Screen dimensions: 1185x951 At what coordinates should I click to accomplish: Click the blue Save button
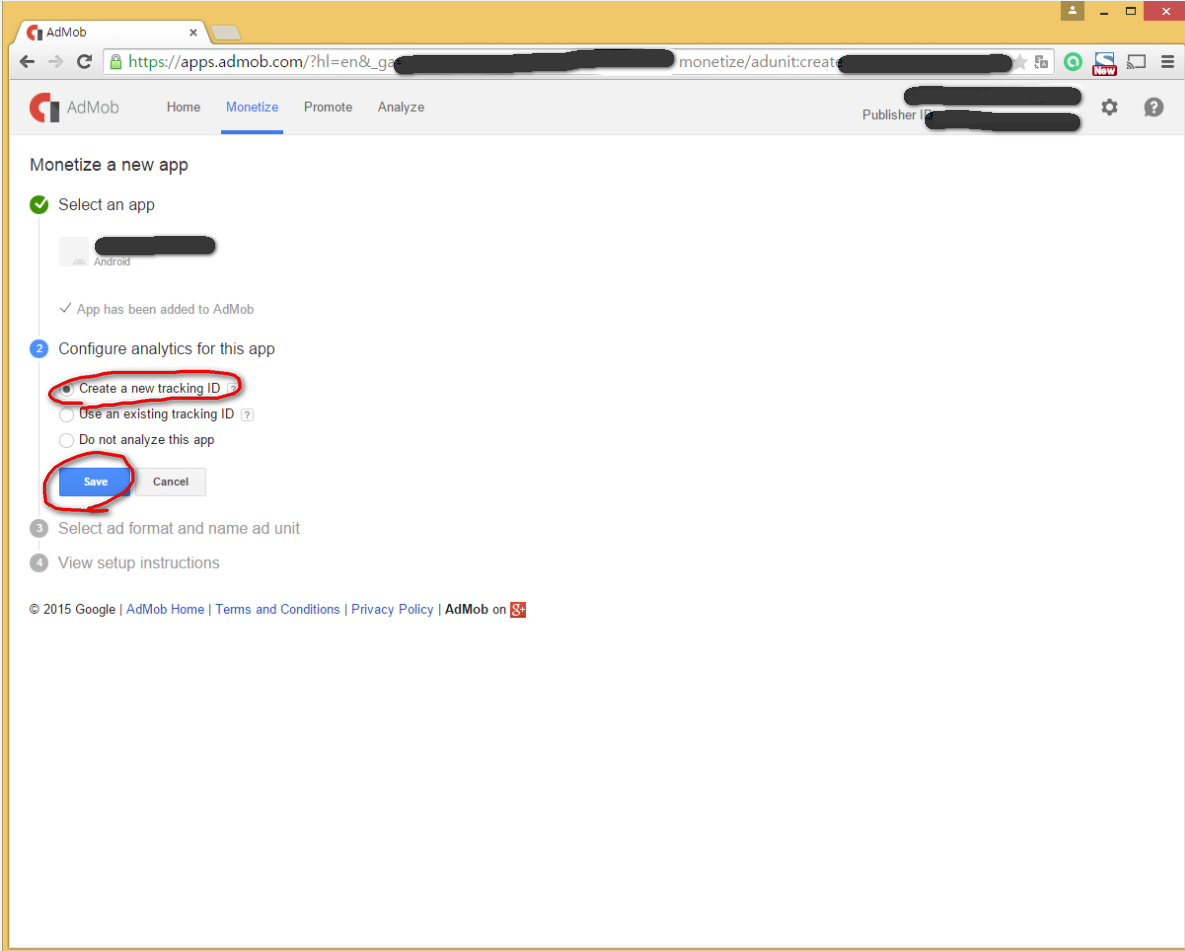[x=95, y=482]
